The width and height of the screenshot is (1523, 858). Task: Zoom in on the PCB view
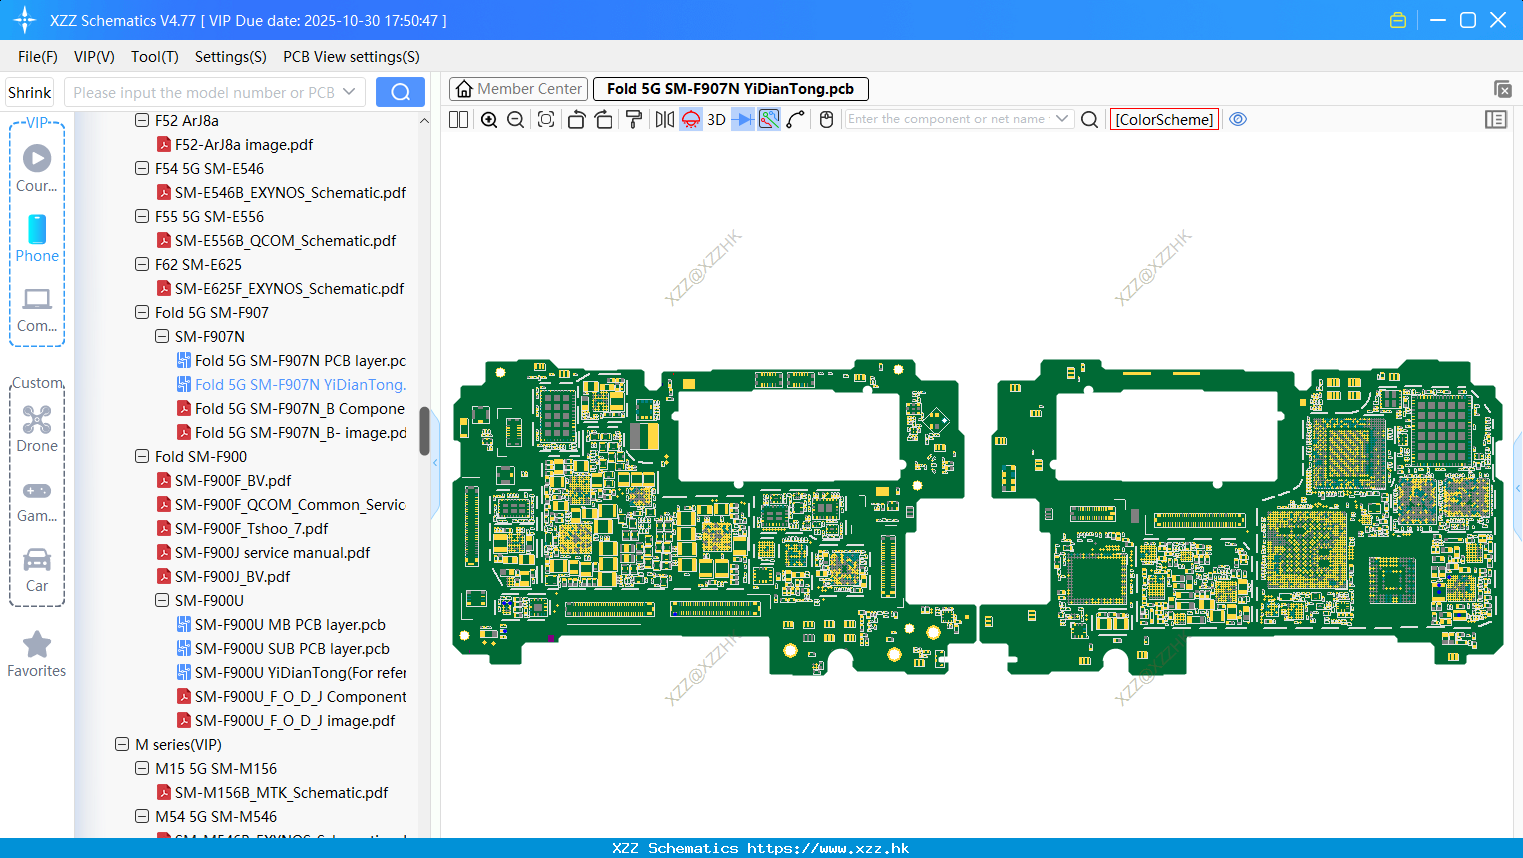click(489, 119)
